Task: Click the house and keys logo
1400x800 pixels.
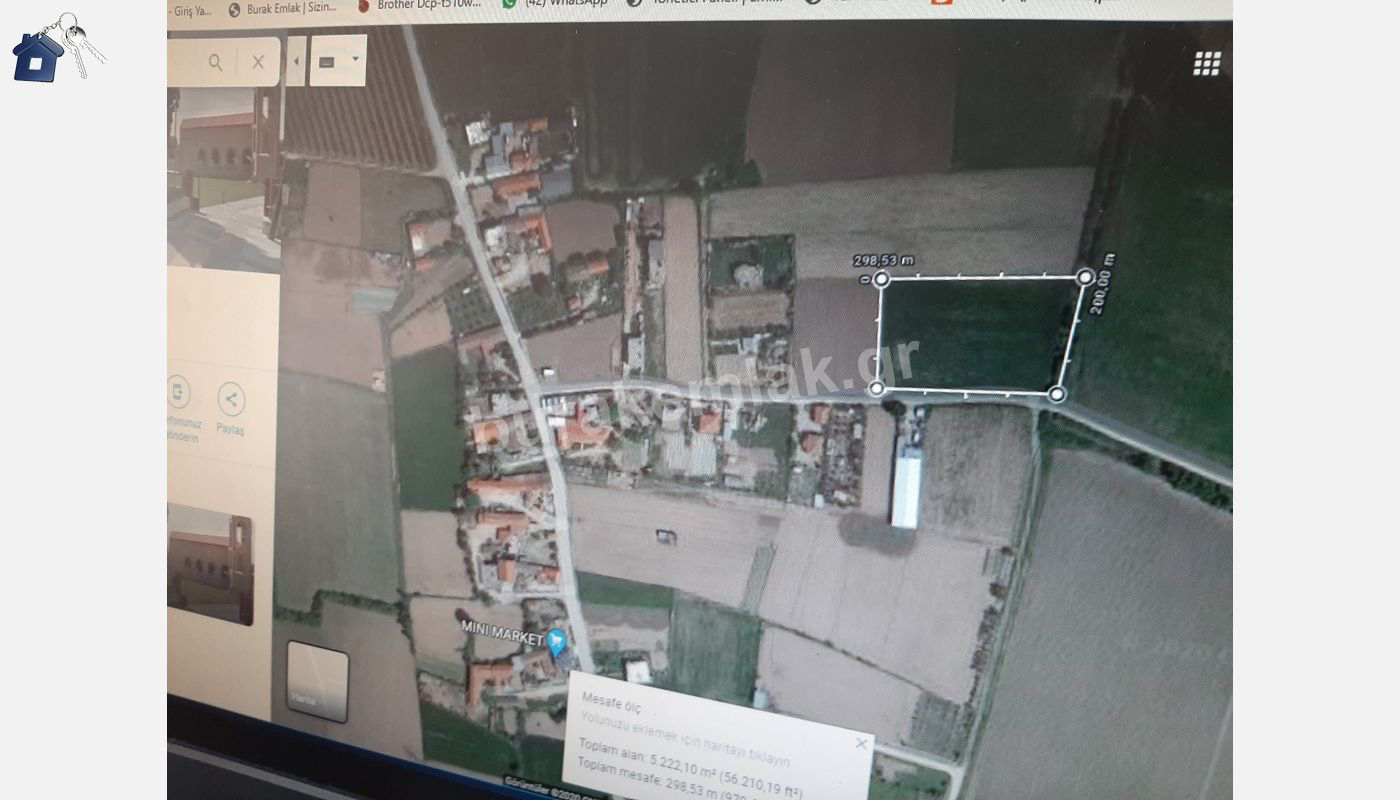Action: coord(58,47)
